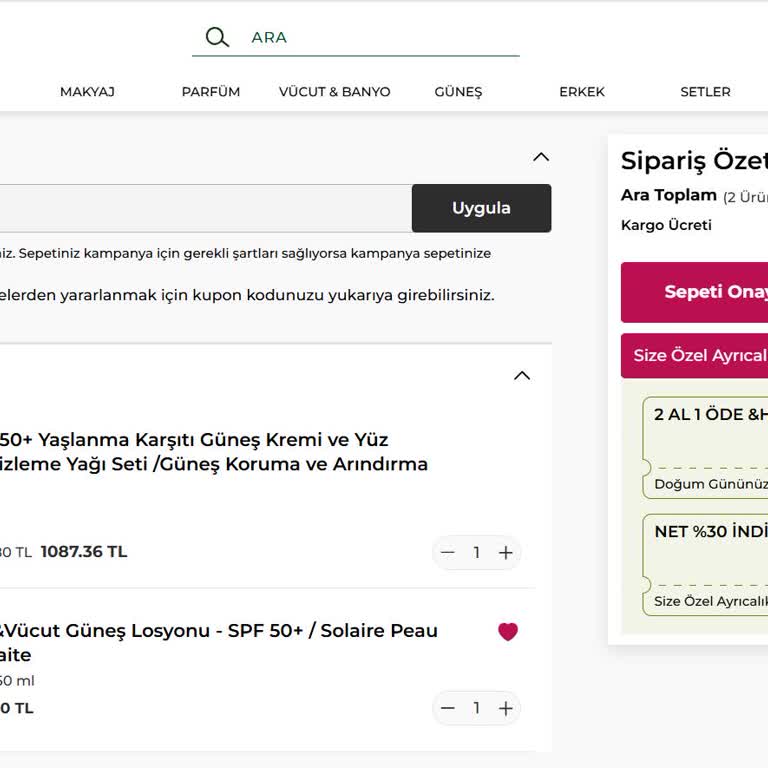Decrease quantity of sunscreen set

[x=448, y=553]
